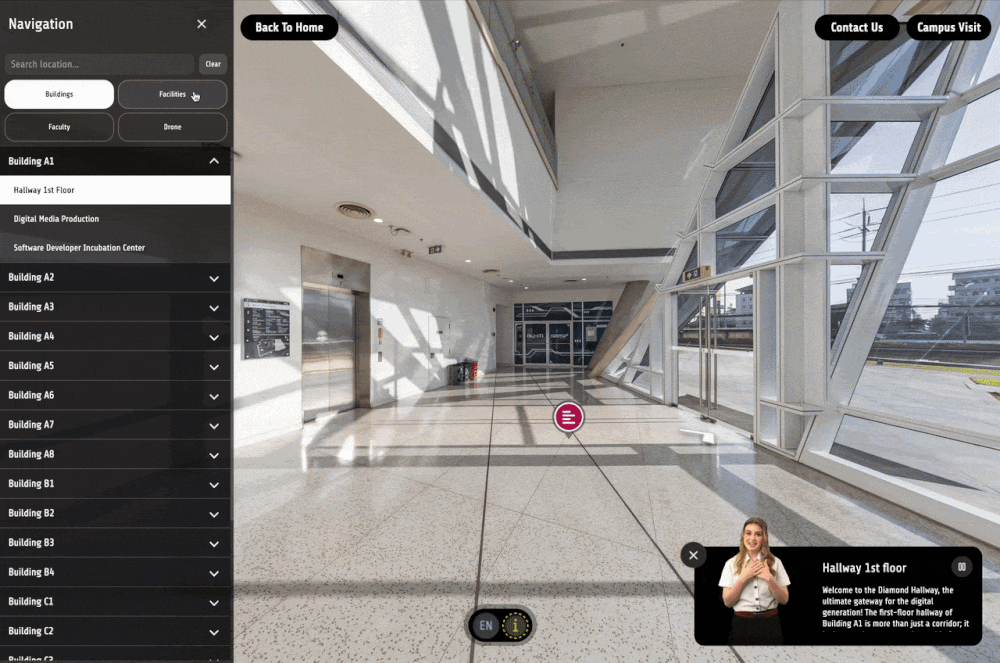Click the yellow info icon in the bottom toggle

click(516, 625)
